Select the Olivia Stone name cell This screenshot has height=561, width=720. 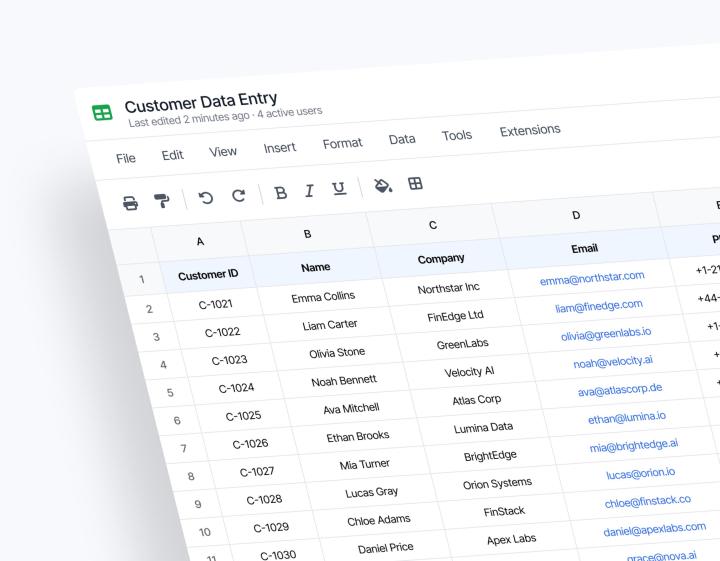coord(337,353)
